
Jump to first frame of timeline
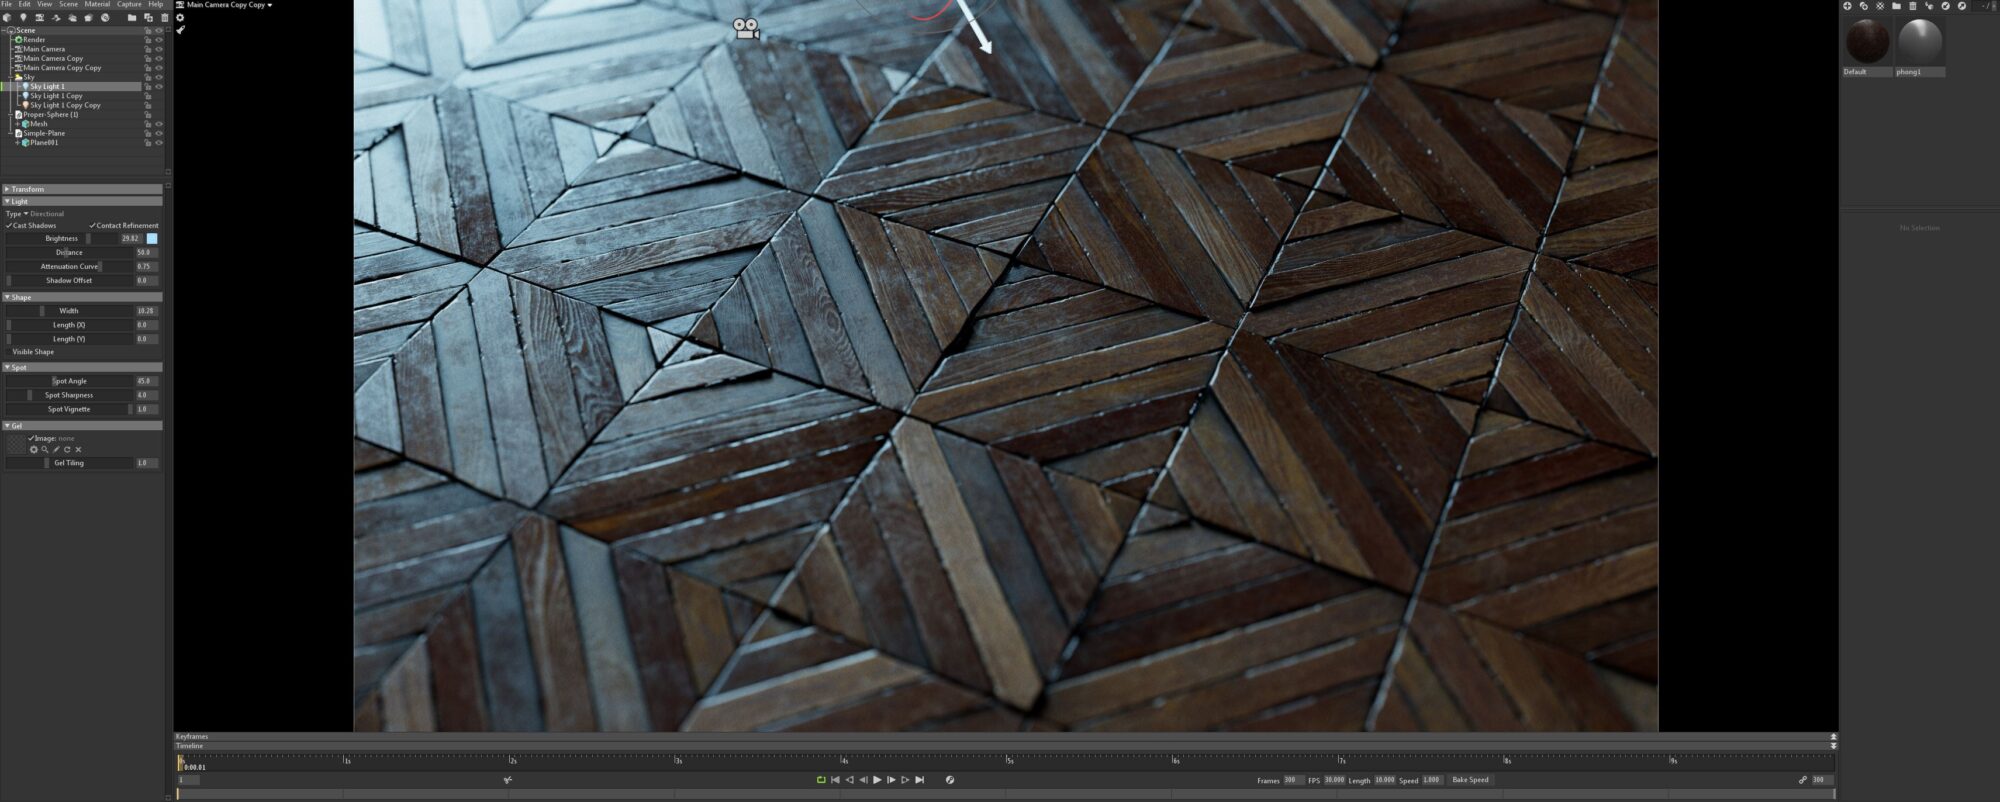tap(835, 780)
